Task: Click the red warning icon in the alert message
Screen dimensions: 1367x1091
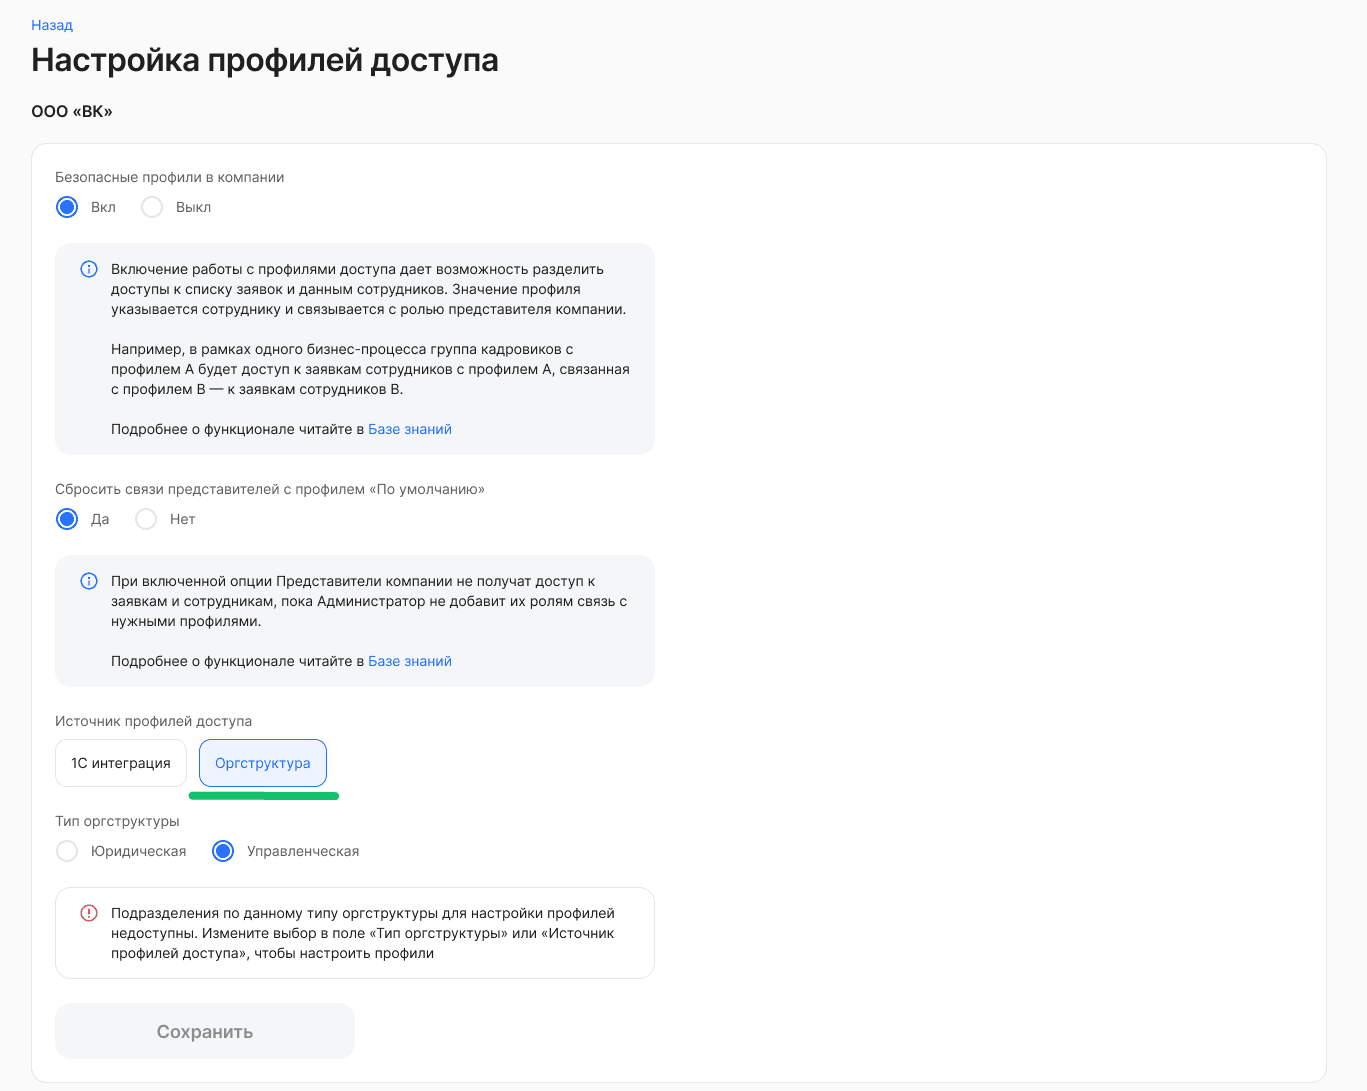Action: (x=88, y=912)
